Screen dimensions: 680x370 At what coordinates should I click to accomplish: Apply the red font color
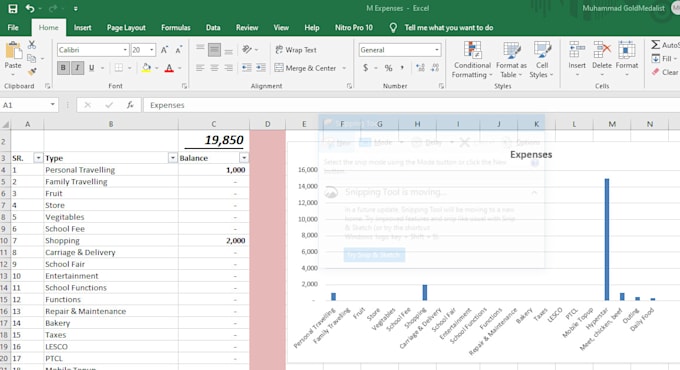(x=169, y=68)
